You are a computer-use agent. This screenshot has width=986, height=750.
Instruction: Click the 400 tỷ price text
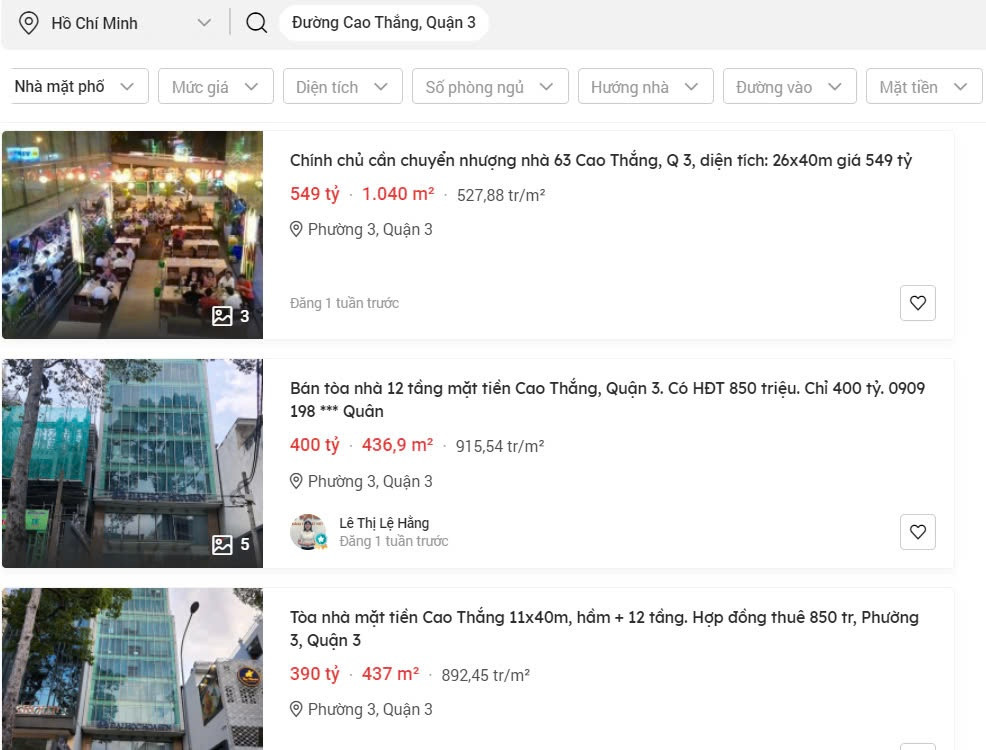coord(314,445)
